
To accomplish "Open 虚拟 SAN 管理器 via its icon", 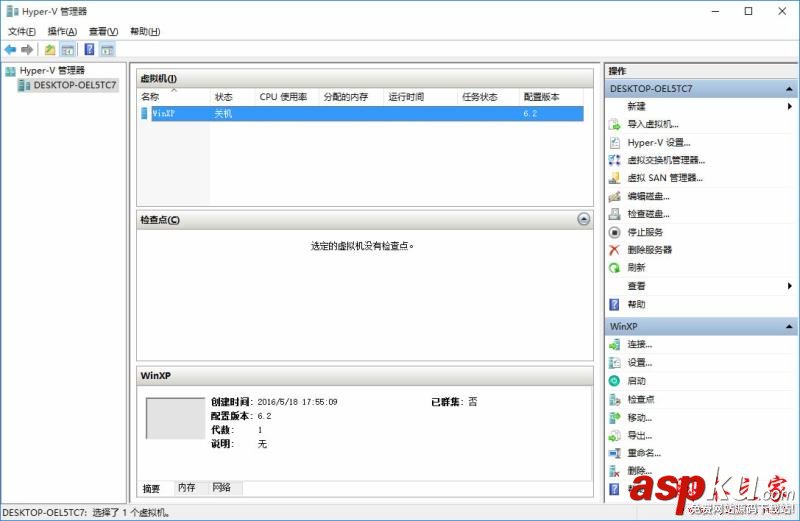I will [614, 178].
